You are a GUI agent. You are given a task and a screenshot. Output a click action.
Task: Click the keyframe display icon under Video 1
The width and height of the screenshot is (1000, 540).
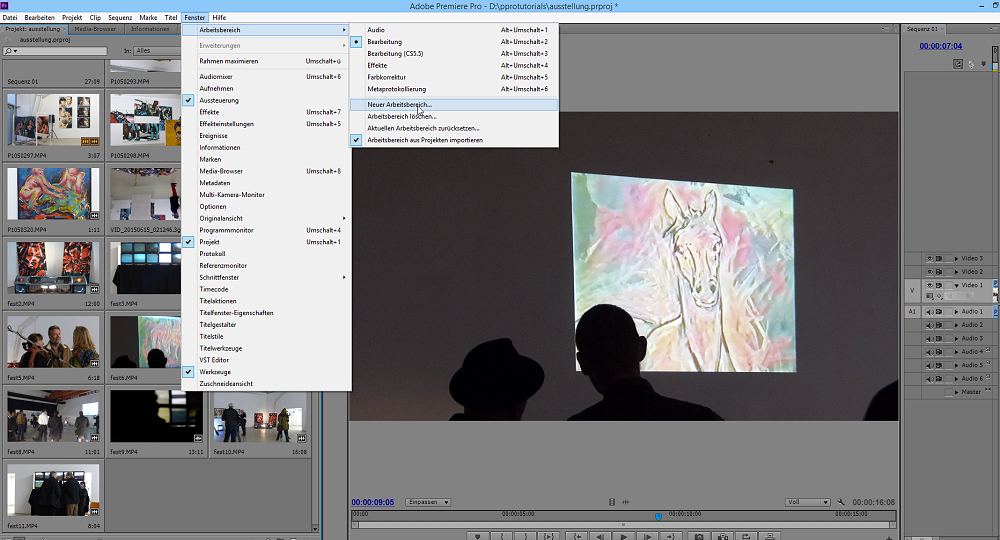(x=940, y=296)
